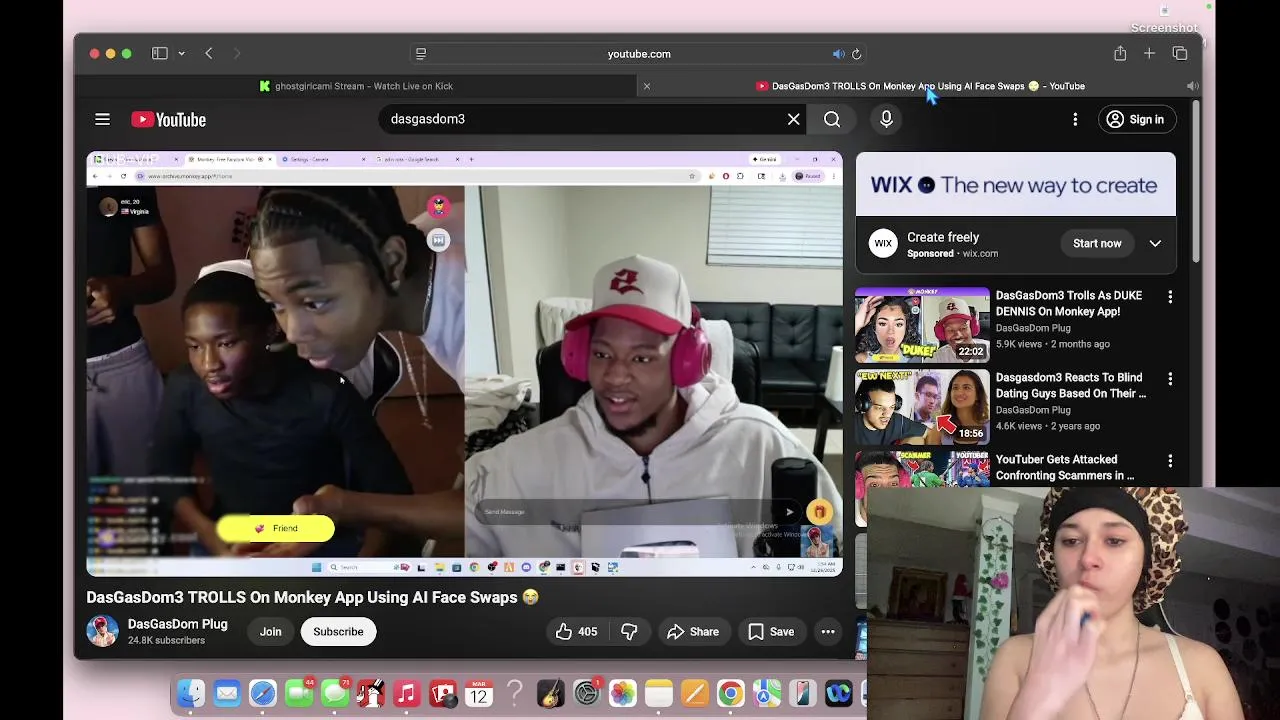Open DasGasDom Plug channel name link
1280x720 pixels.
(x=178, y=624)
